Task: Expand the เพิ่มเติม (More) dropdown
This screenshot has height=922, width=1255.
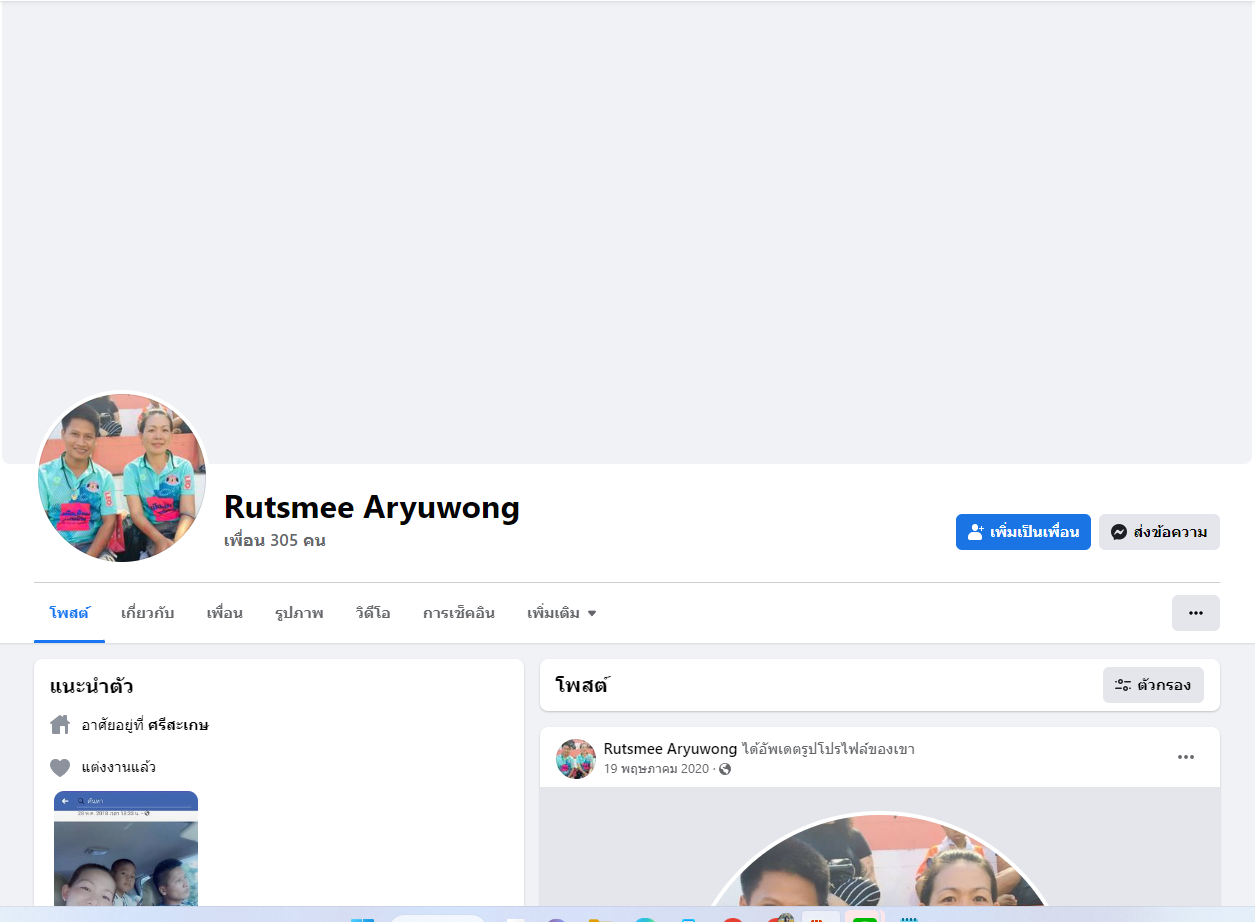Action: click(561, 613)
